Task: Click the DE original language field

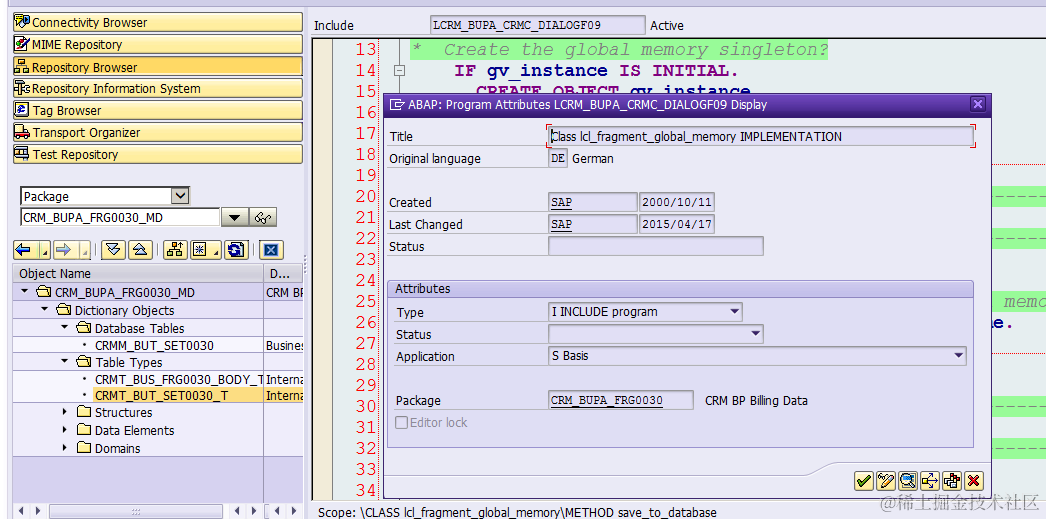Action: pos(558,159)
